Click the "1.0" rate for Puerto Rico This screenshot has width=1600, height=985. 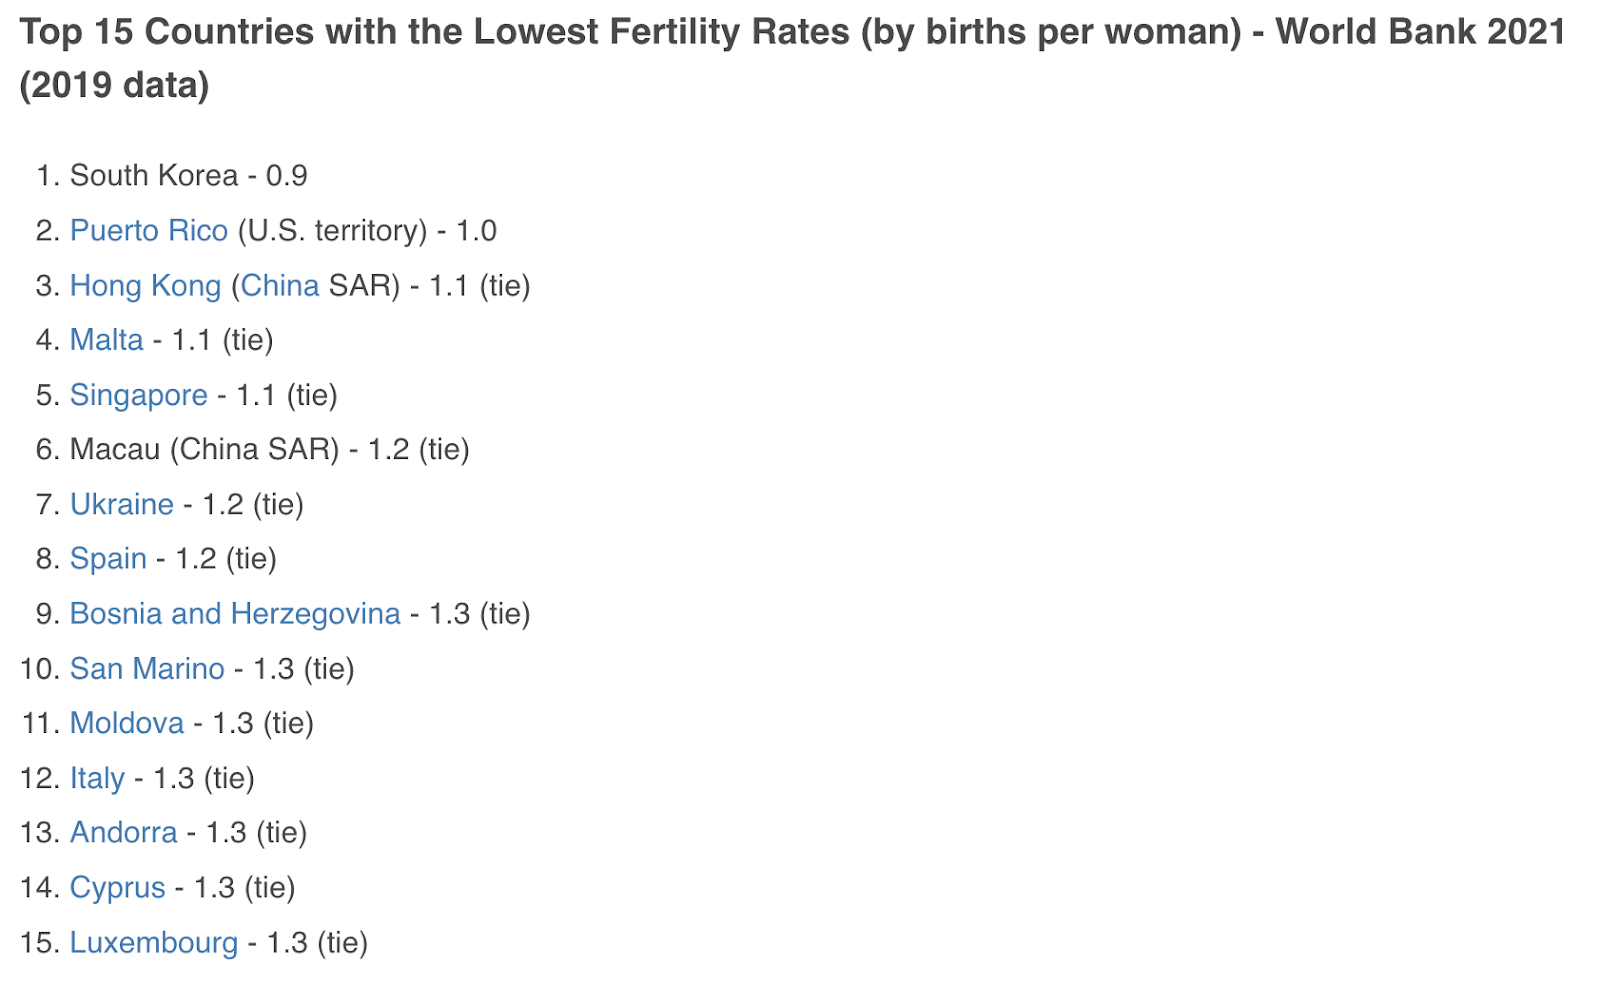click(476, 231)
